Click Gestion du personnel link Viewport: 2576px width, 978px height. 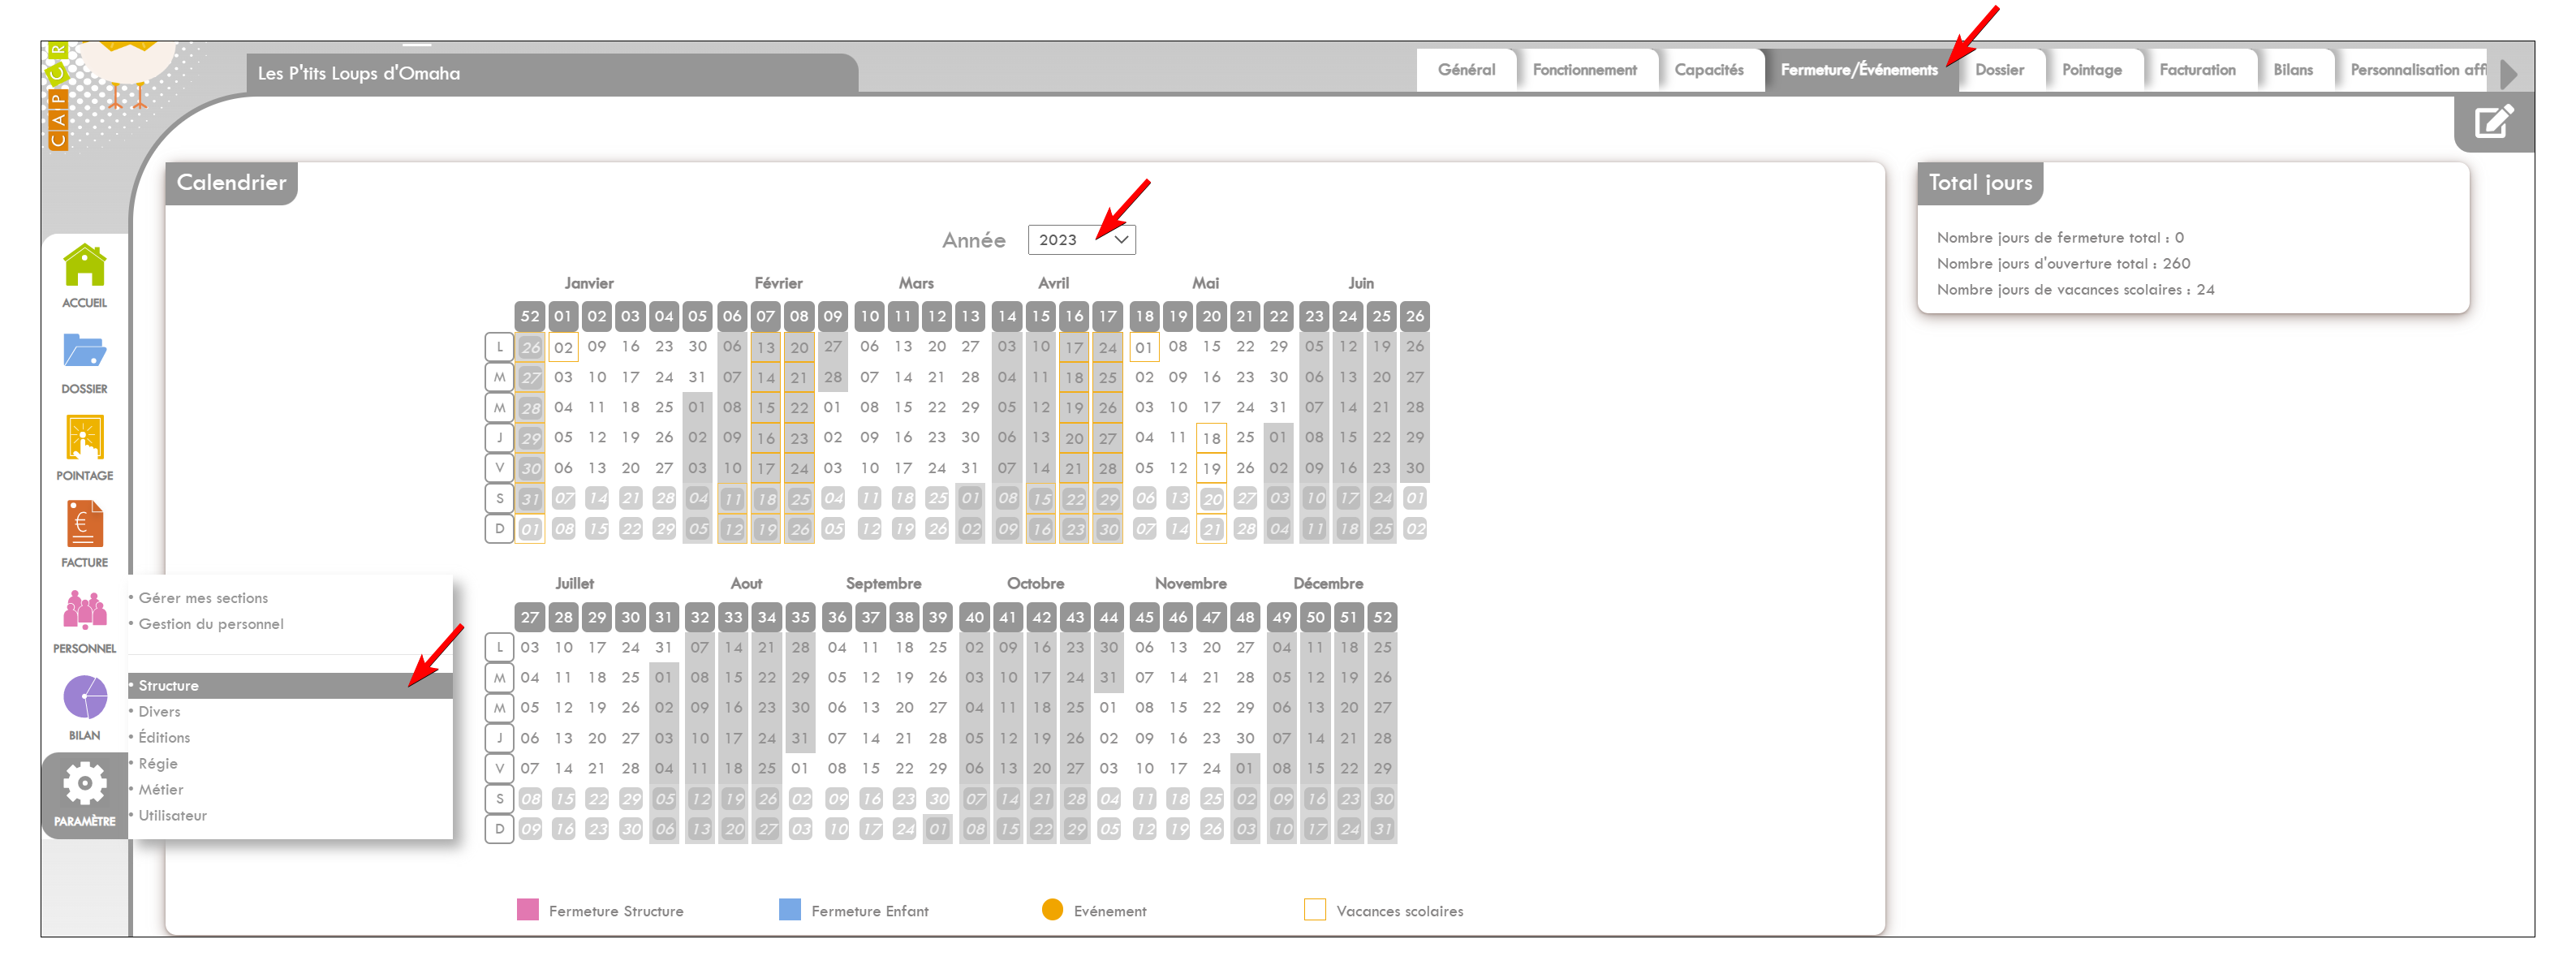pos(211,624)
